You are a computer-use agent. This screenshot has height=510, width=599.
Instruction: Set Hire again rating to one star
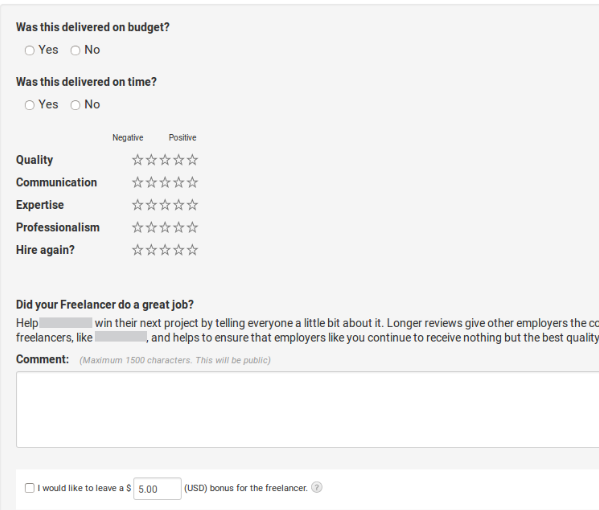click(138, 250)
